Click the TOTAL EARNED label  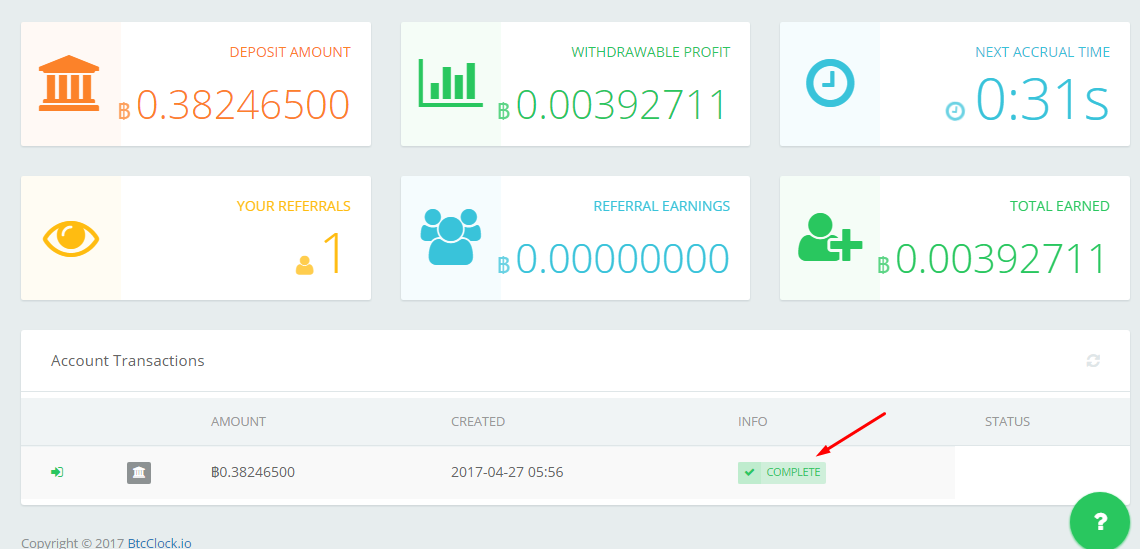(x=1060, y=207)
